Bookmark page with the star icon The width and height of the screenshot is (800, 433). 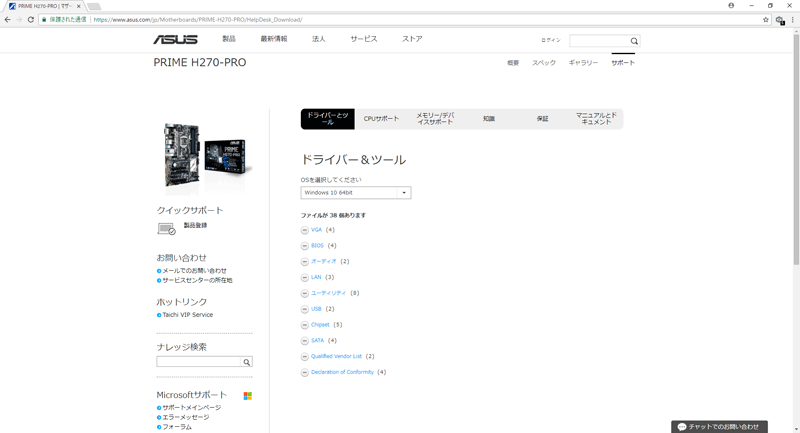765,20
